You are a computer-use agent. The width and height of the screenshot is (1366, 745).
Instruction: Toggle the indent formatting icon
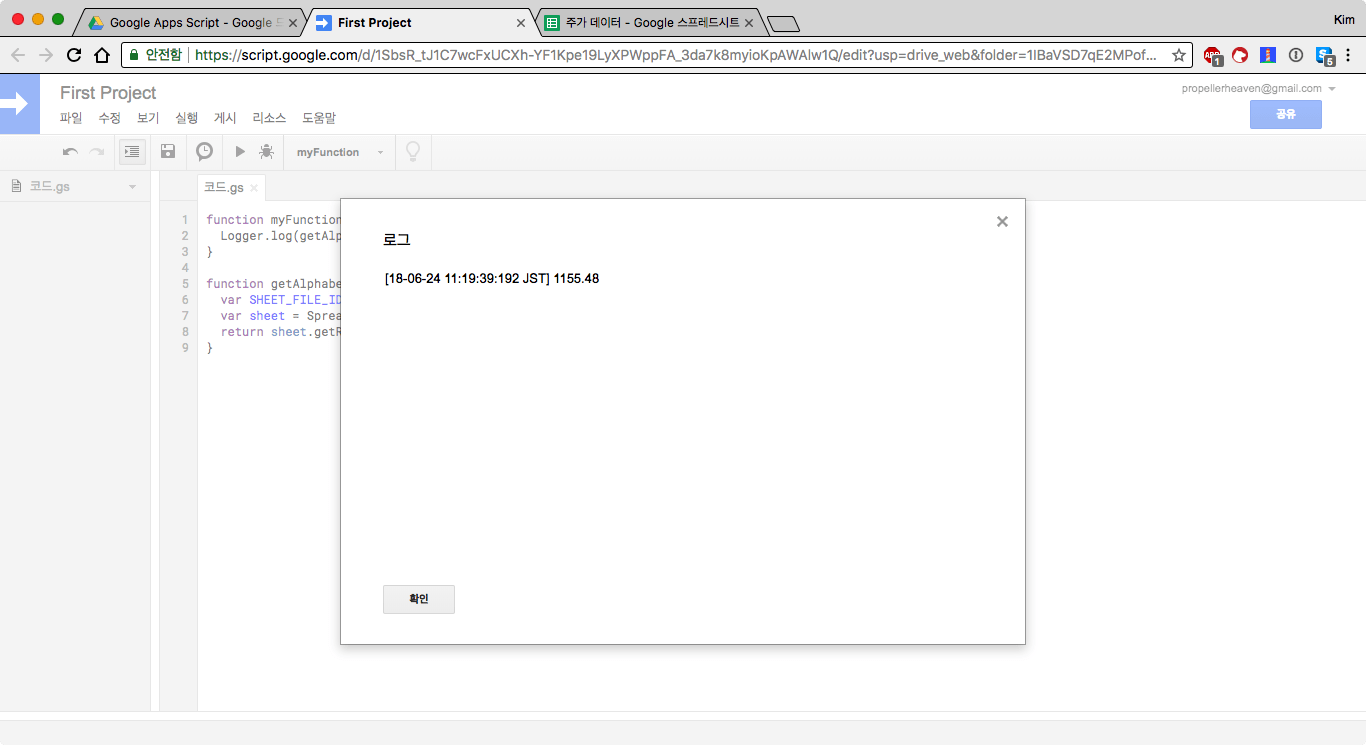tap(132, 152)
